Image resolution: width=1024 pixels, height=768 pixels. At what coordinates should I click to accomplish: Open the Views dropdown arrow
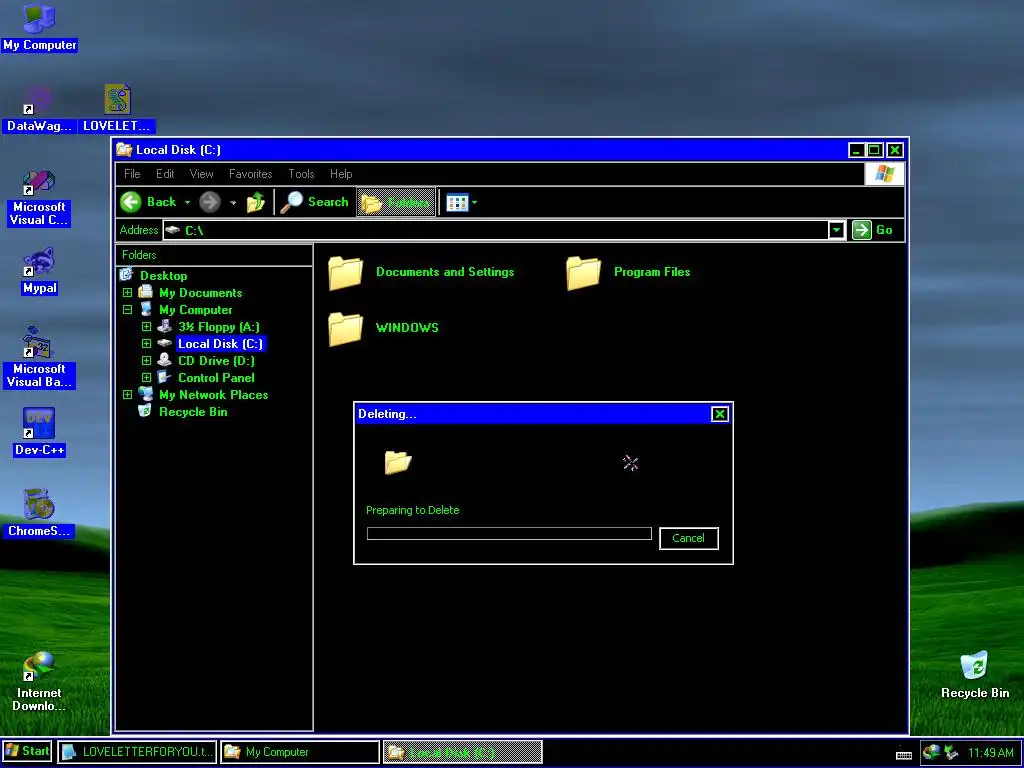click(x=474, y=202)
